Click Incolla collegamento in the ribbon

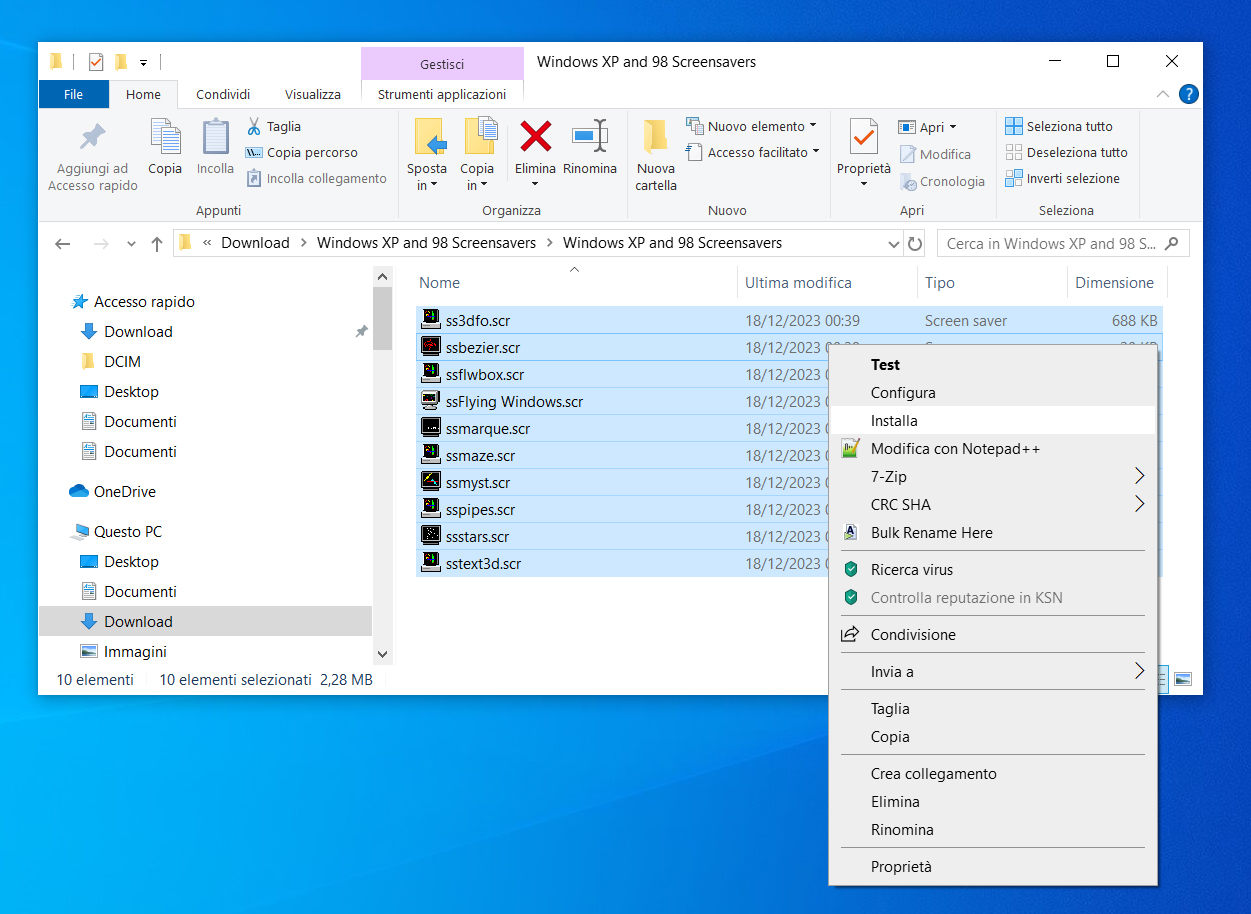[x=317, y=179]
